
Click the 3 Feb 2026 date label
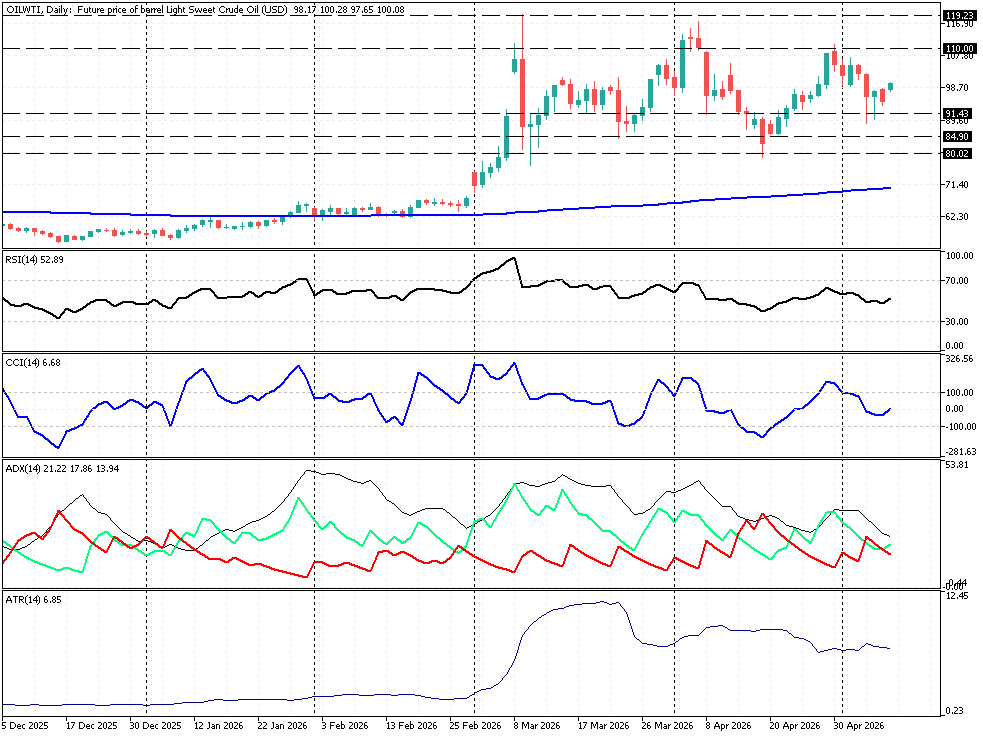345,726
